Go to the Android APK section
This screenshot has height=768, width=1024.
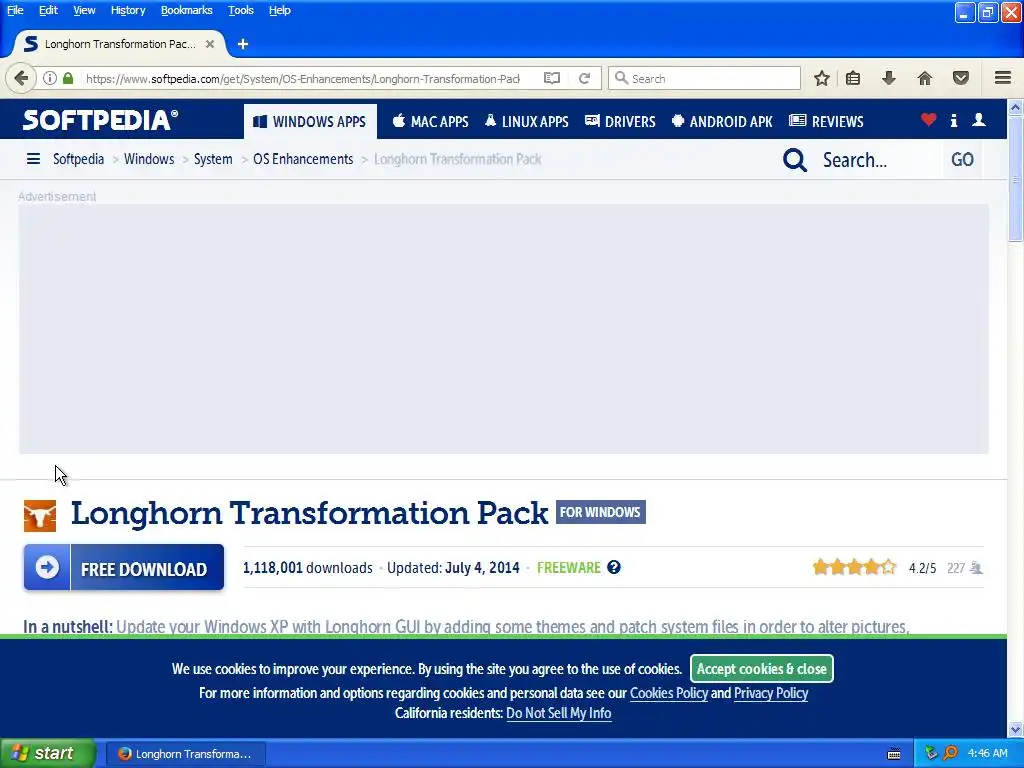click(722, 121)
